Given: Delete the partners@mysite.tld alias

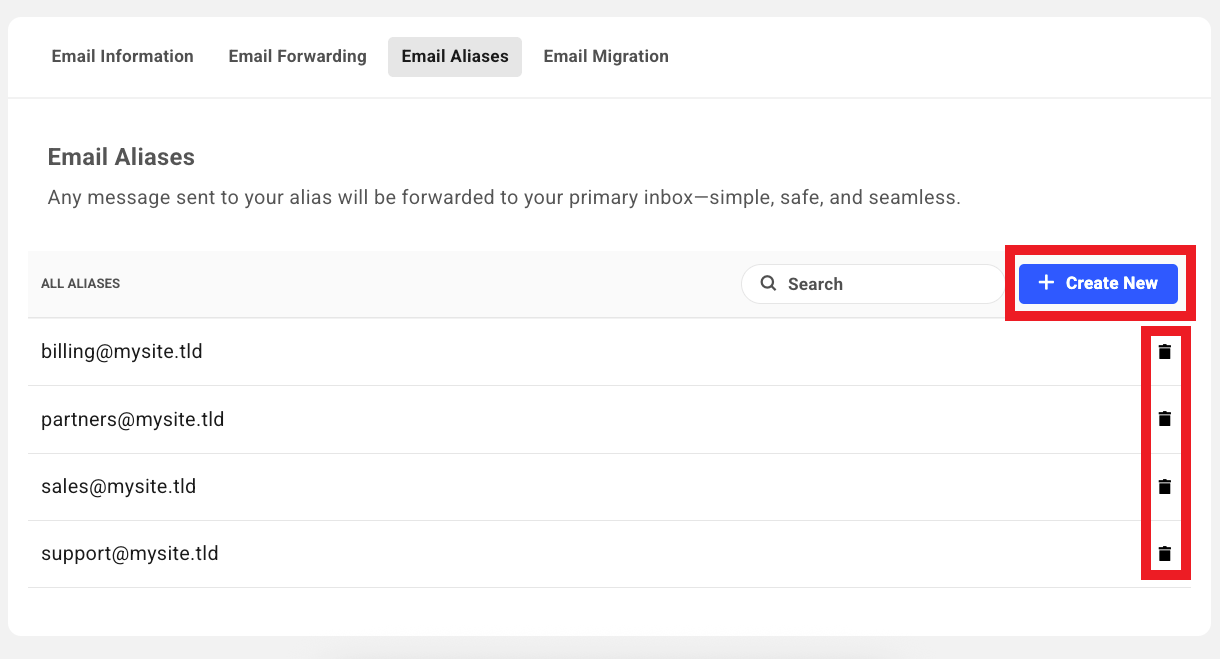Looking at the screenshot, I should (1164, 419).
